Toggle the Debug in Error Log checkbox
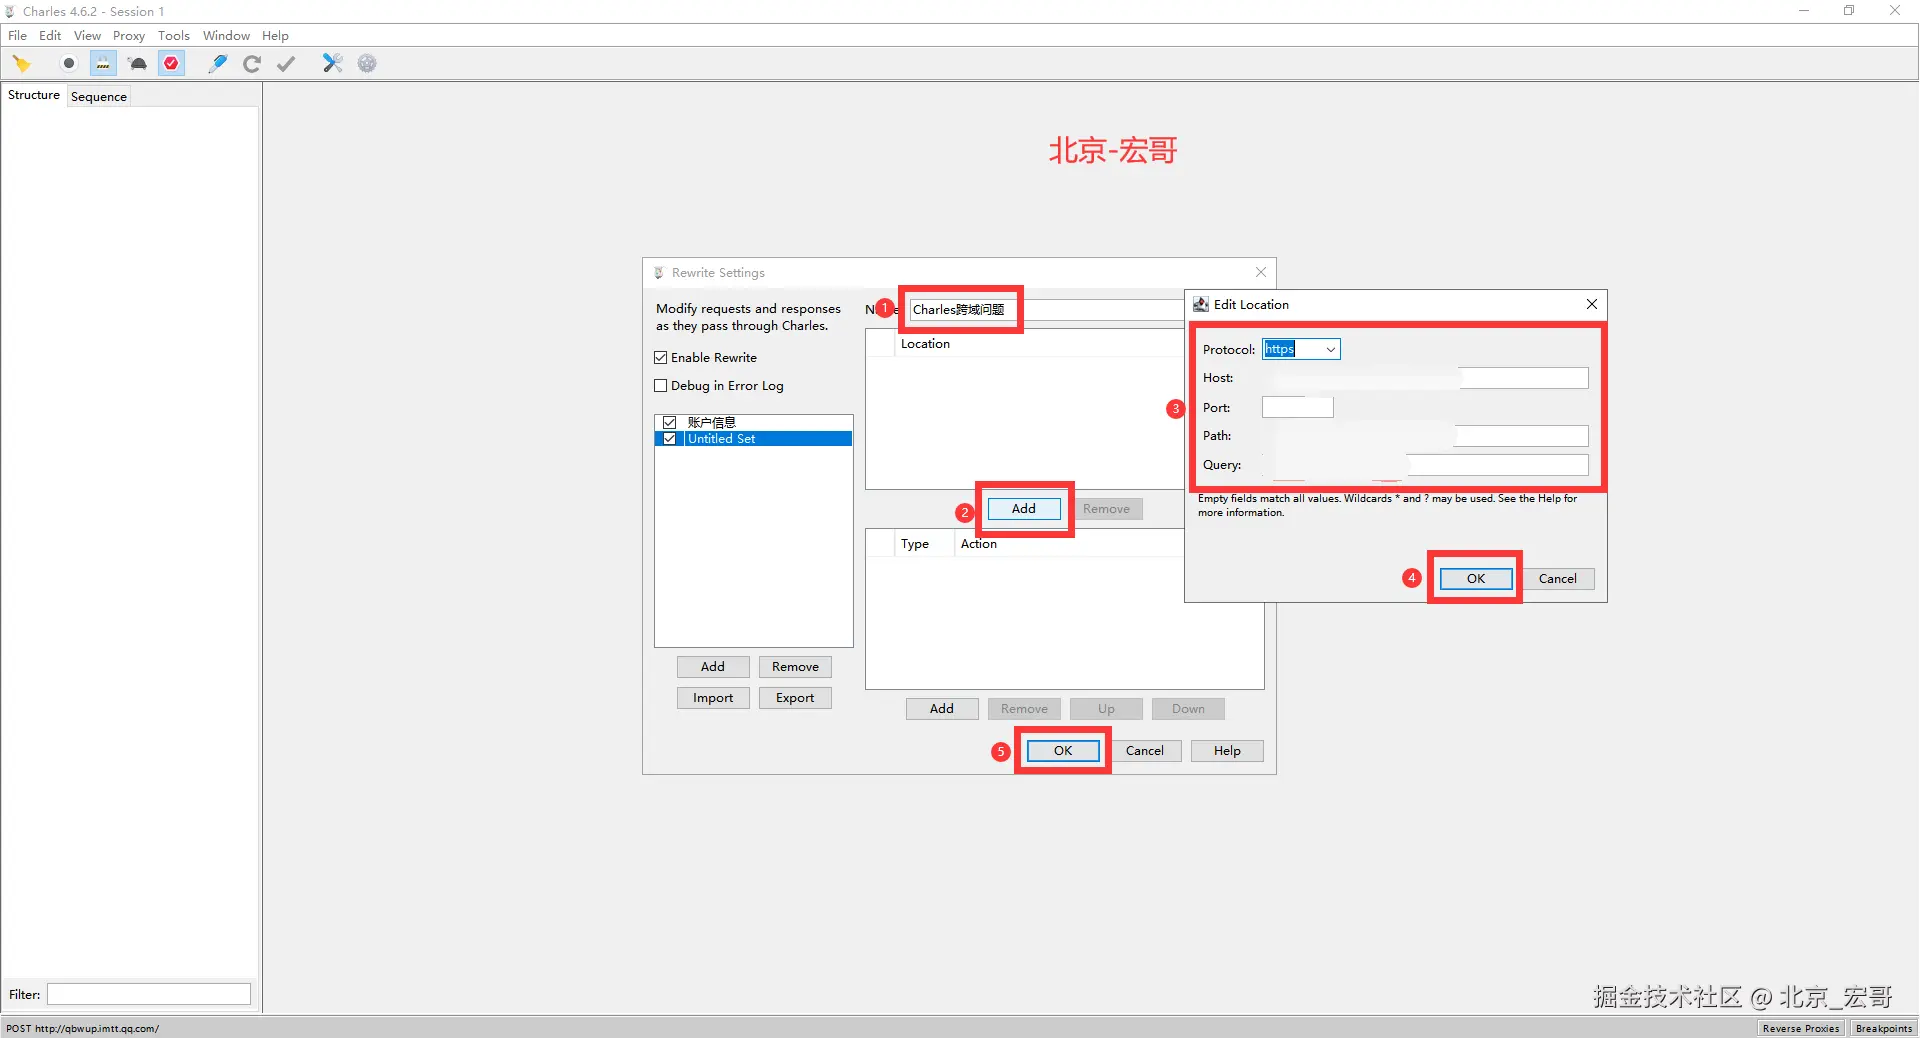This screenshot has height=1038, width=1920. (x=661, y=386)
